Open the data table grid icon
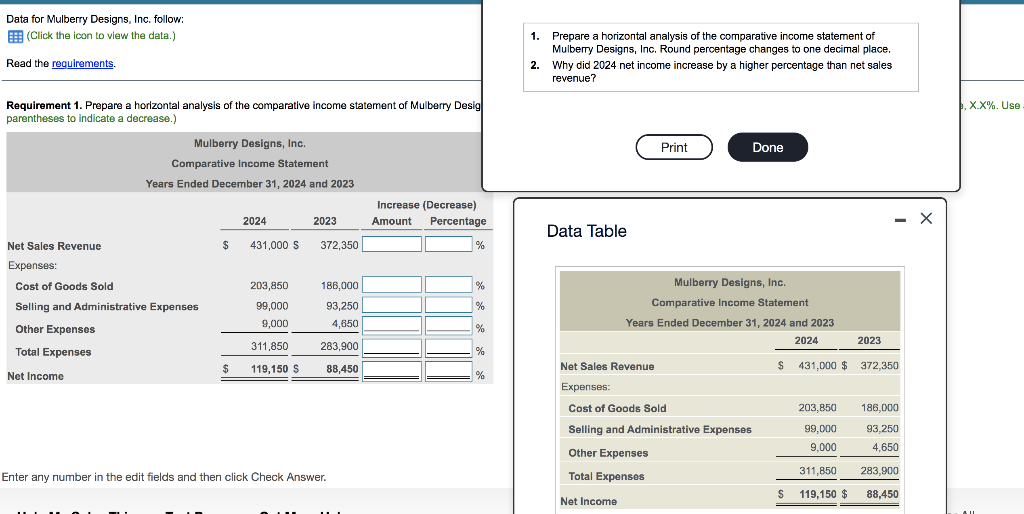Viewport: 1024px width, 514px height. [15, 37]
